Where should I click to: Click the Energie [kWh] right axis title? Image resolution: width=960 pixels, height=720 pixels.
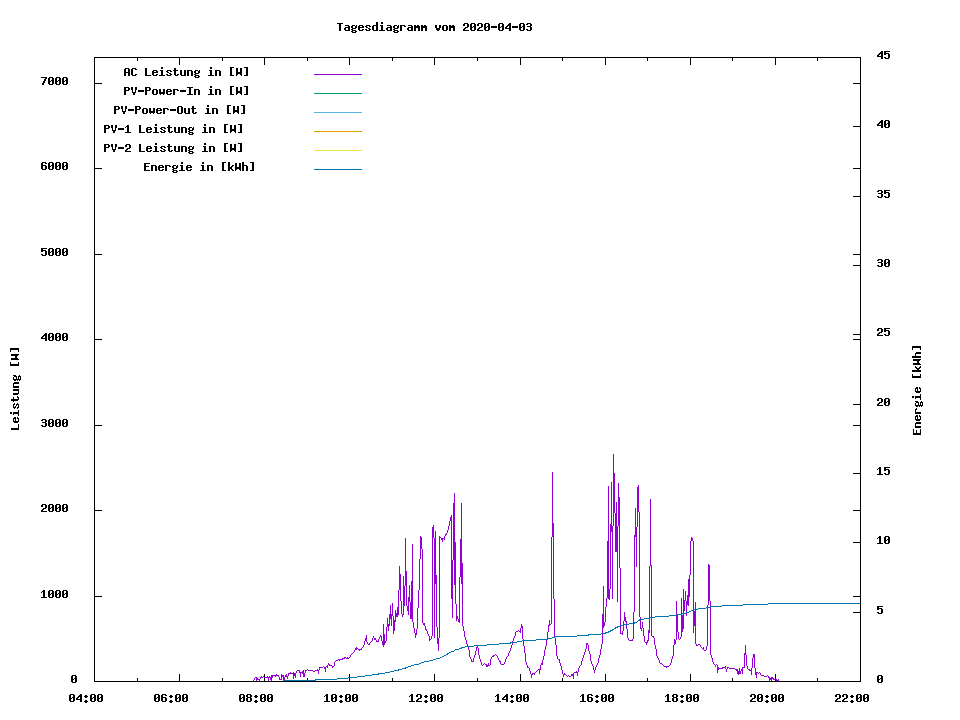click(917, 390)
